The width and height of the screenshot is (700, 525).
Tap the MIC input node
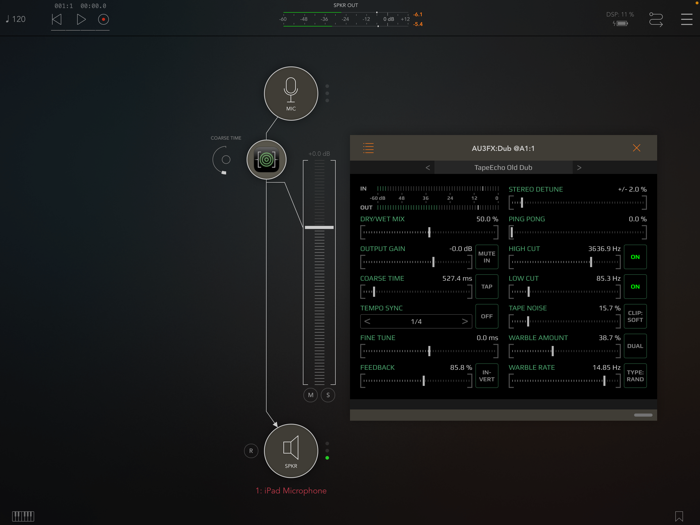[291, 94]
